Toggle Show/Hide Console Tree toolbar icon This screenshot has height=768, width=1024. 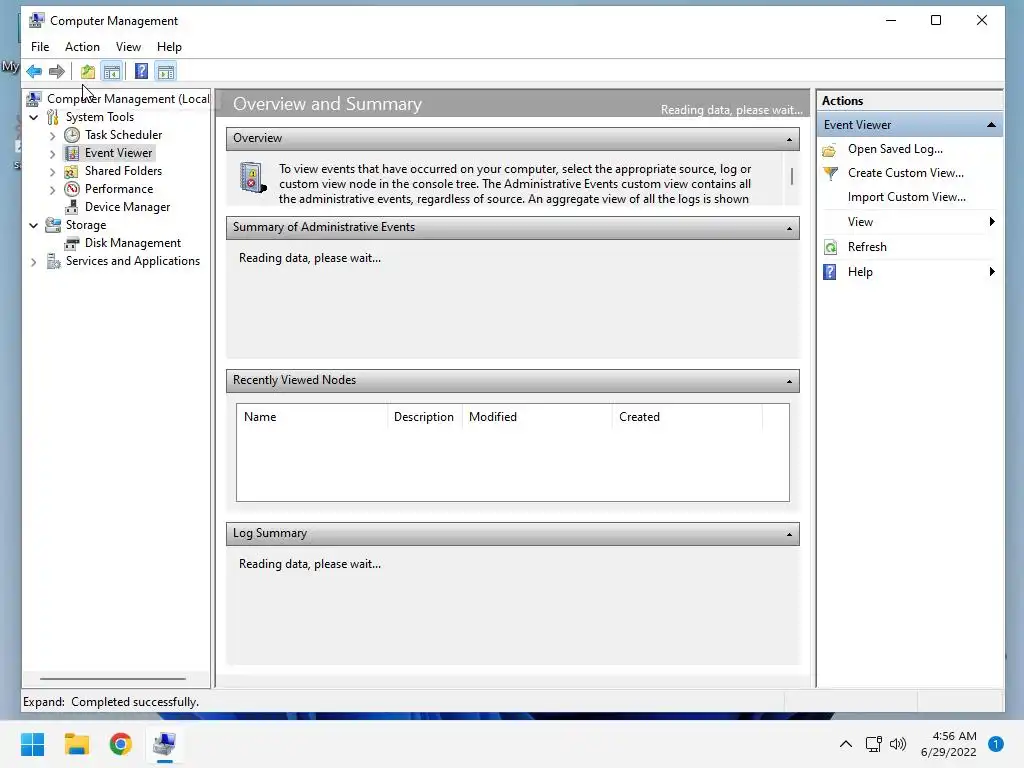[112, 71]
